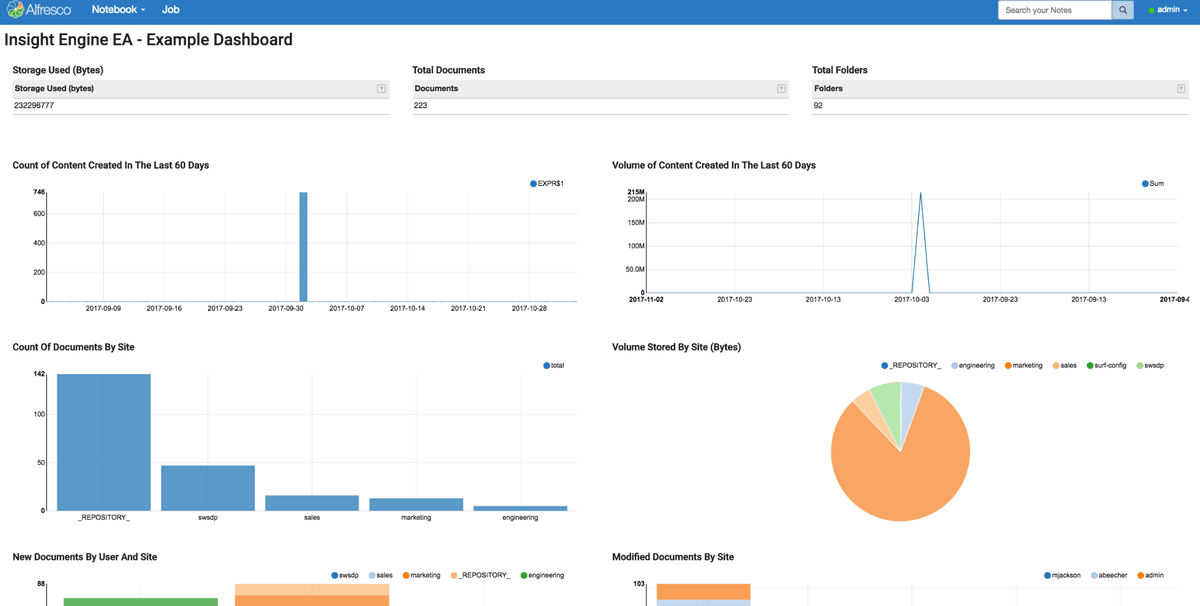Click the filter icon on Storage Used column
The image size is (1200, 606).
pyautogui.click(x=381, y=88)
